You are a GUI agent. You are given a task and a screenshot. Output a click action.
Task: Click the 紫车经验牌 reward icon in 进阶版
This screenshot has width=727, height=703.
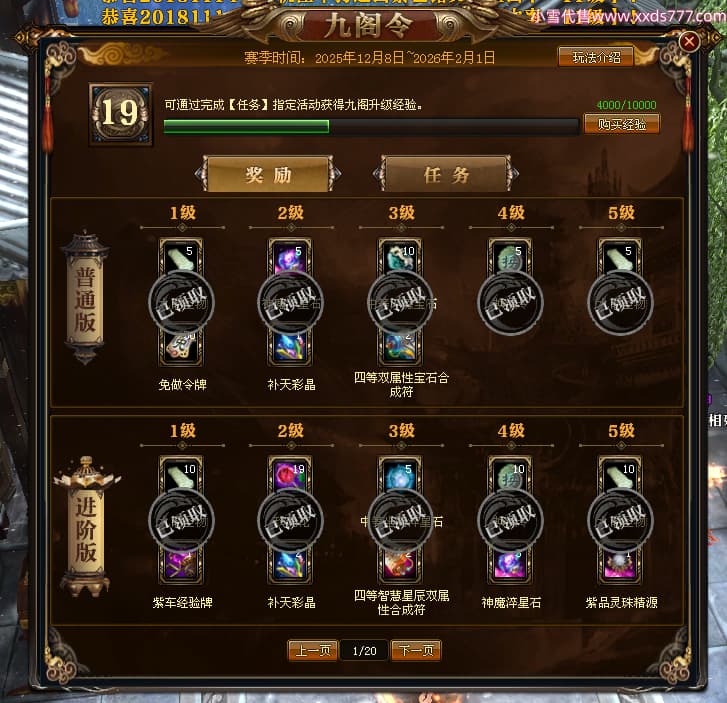coord(181,566)
